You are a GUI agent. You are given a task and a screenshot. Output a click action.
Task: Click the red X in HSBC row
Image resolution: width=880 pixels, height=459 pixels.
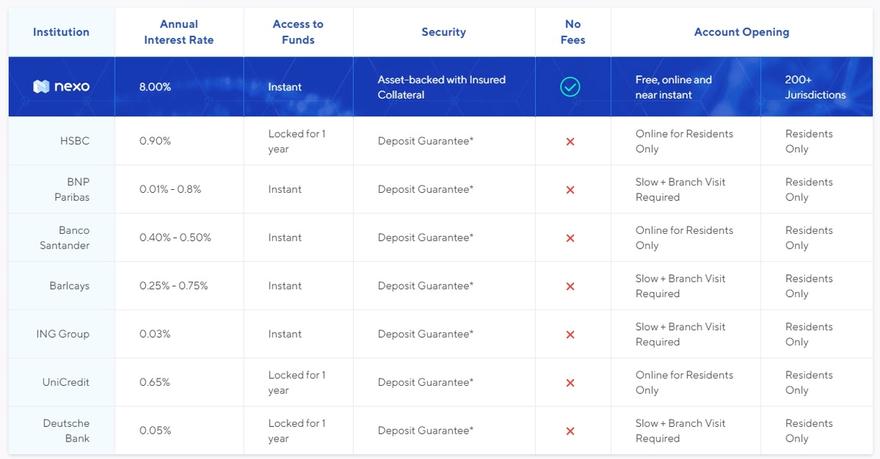pyautogui.click(x=570, y=142)
